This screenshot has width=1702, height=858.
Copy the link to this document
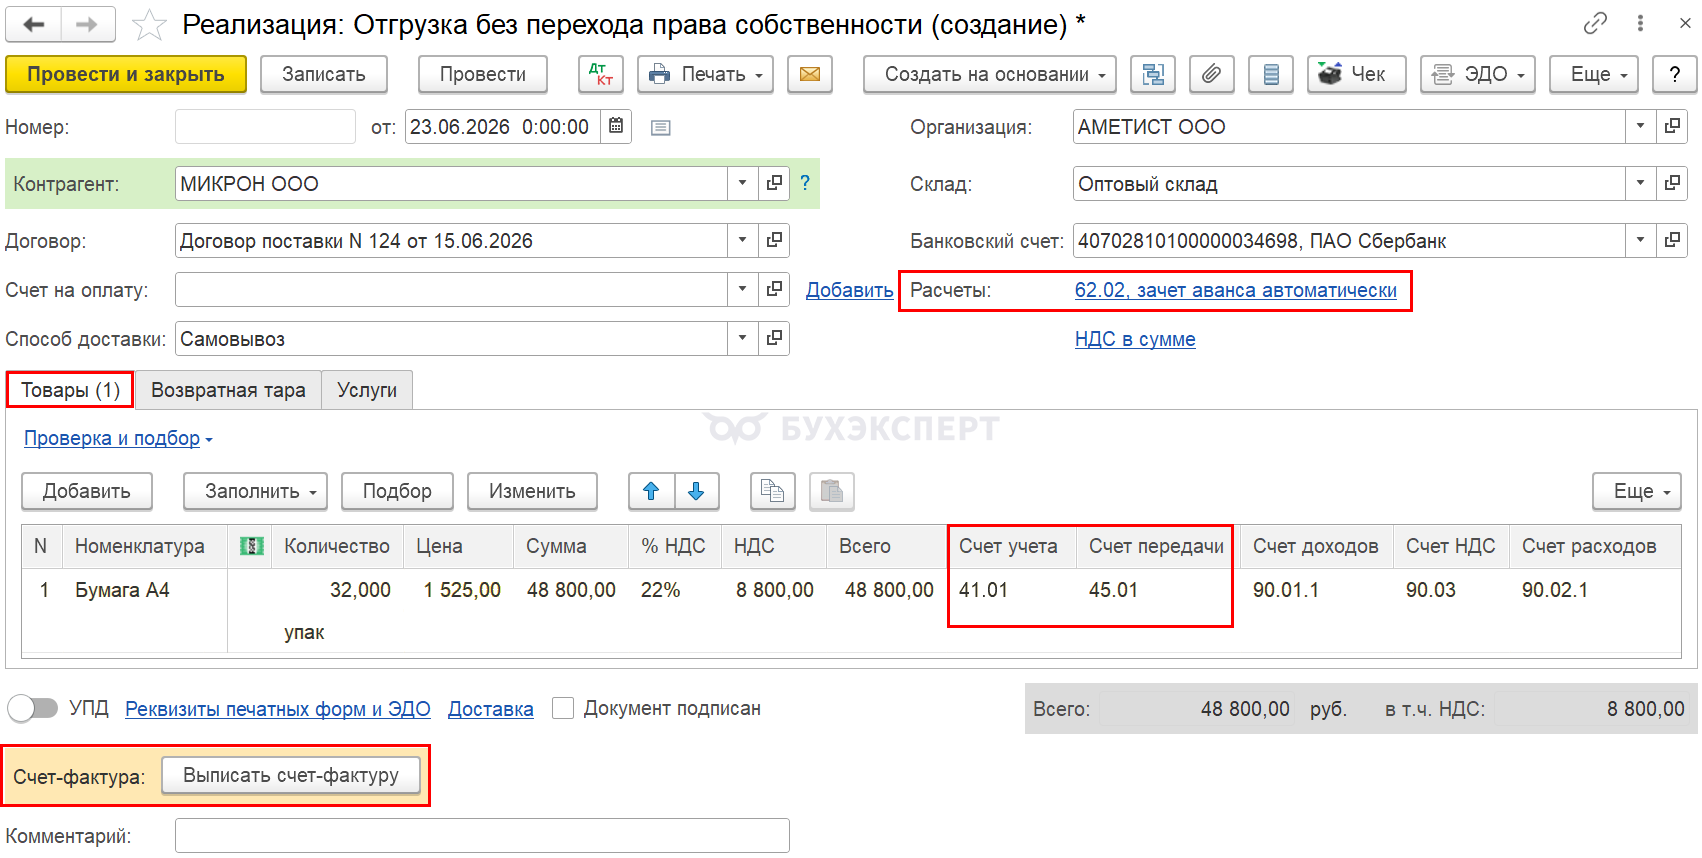coord(1595,23)
